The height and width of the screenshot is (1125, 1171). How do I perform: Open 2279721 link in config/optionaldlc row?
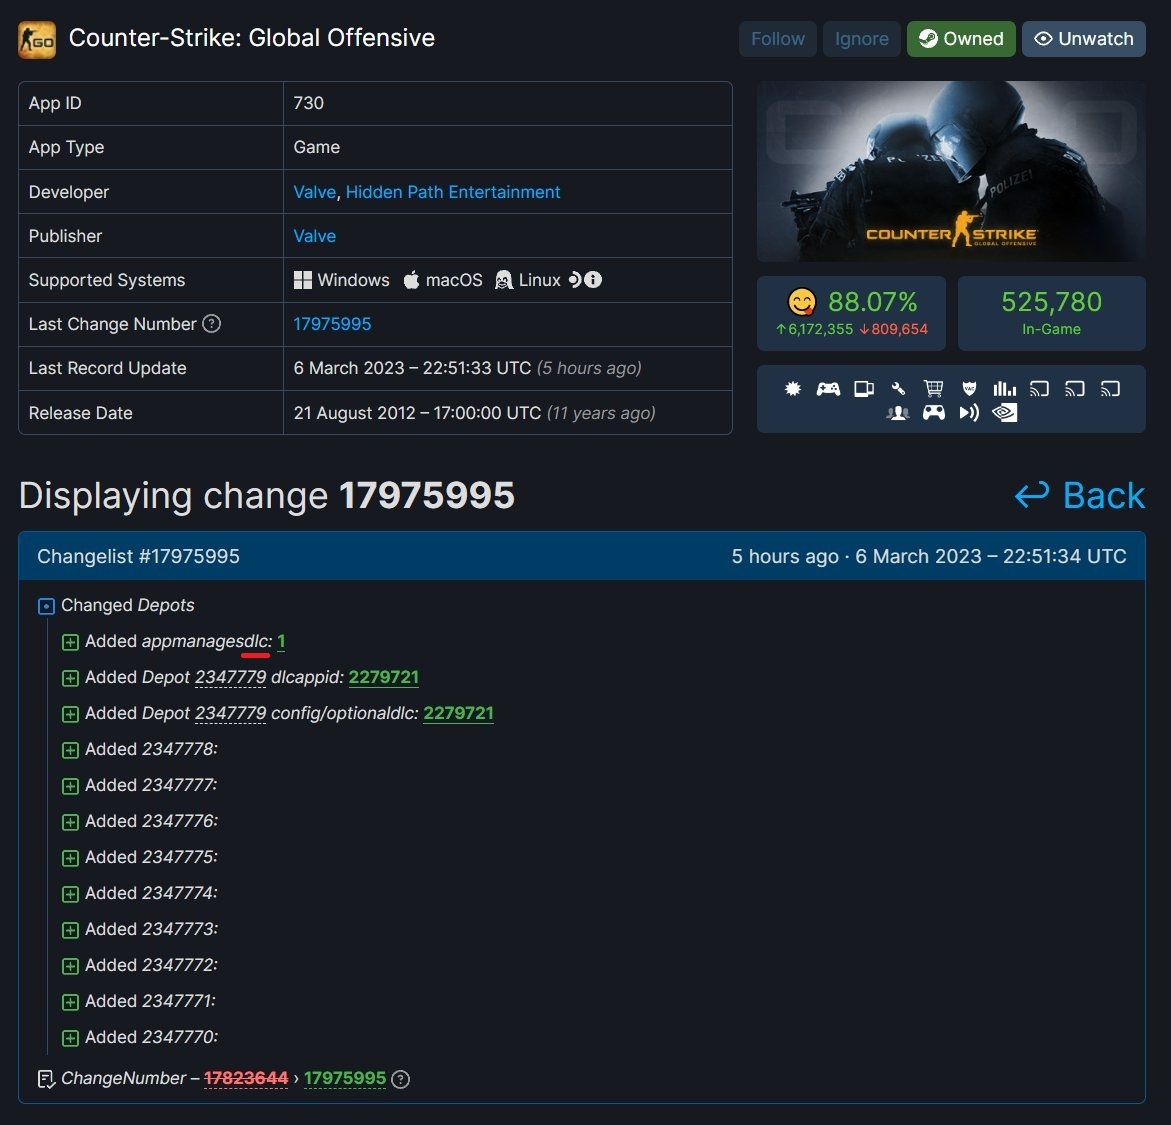pyautogui.click(x=459, y=713)
